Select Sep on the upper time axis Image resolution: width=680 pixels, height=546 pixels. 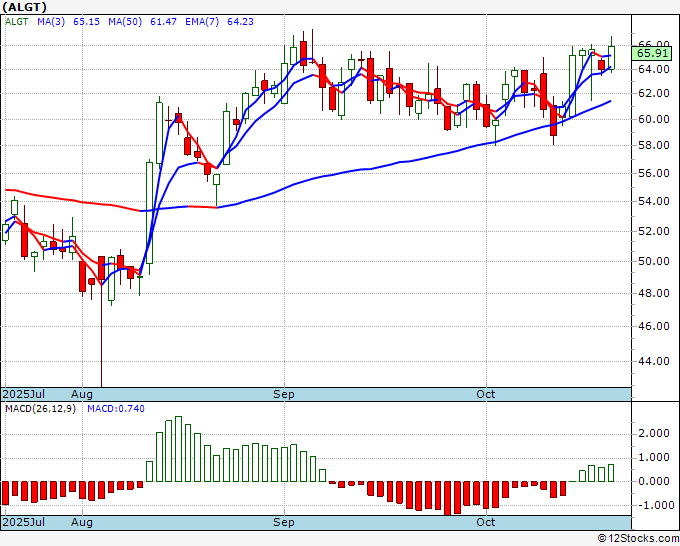pyautogui.click(x=284, y=394)
